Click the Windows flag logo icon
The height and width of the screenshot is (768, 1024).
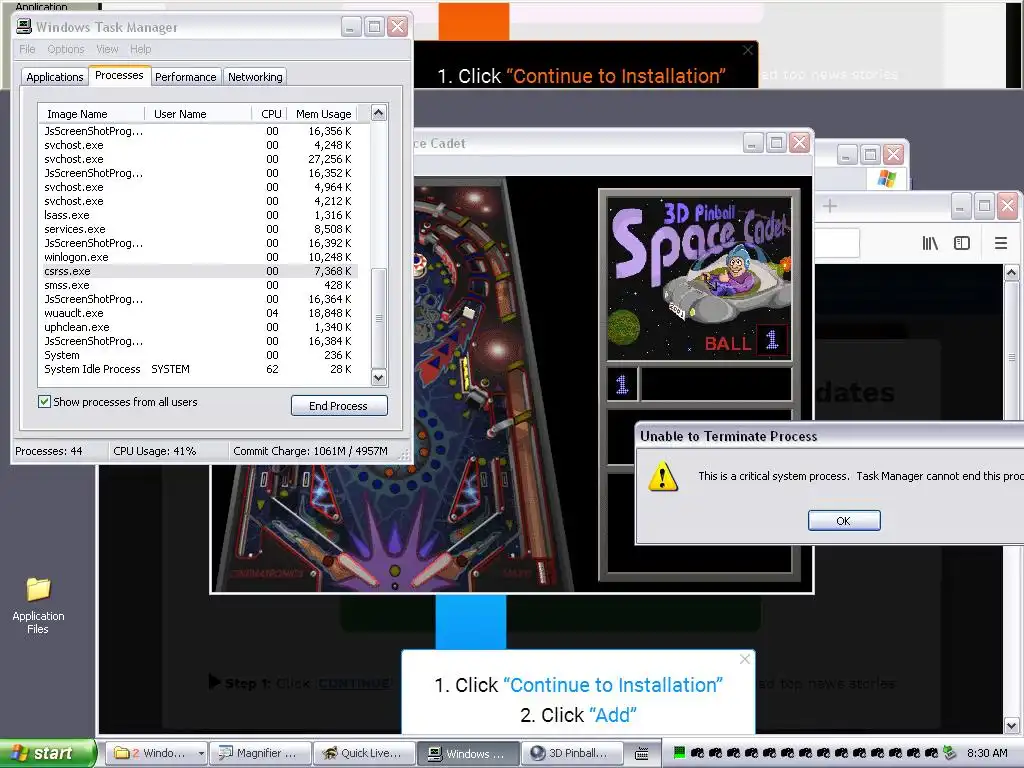[886, 178]
